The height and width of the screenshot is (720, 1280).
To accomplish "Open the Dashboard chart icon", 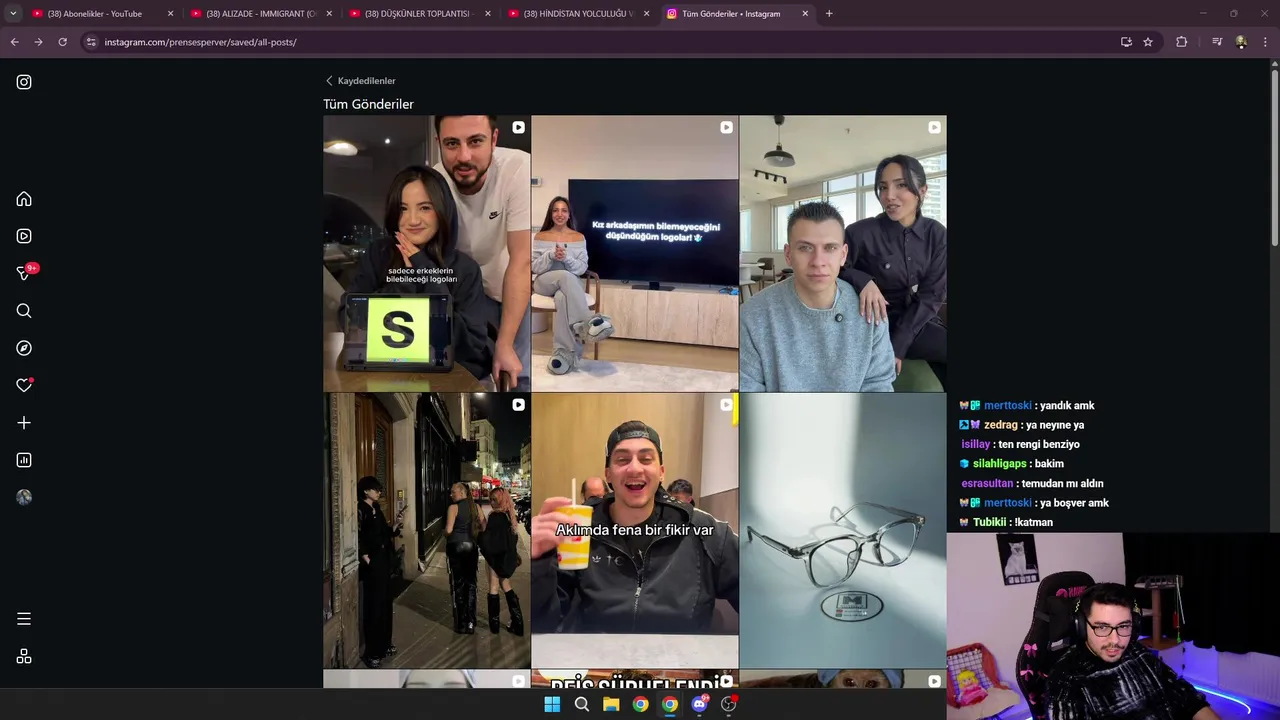I will [24, 460].
